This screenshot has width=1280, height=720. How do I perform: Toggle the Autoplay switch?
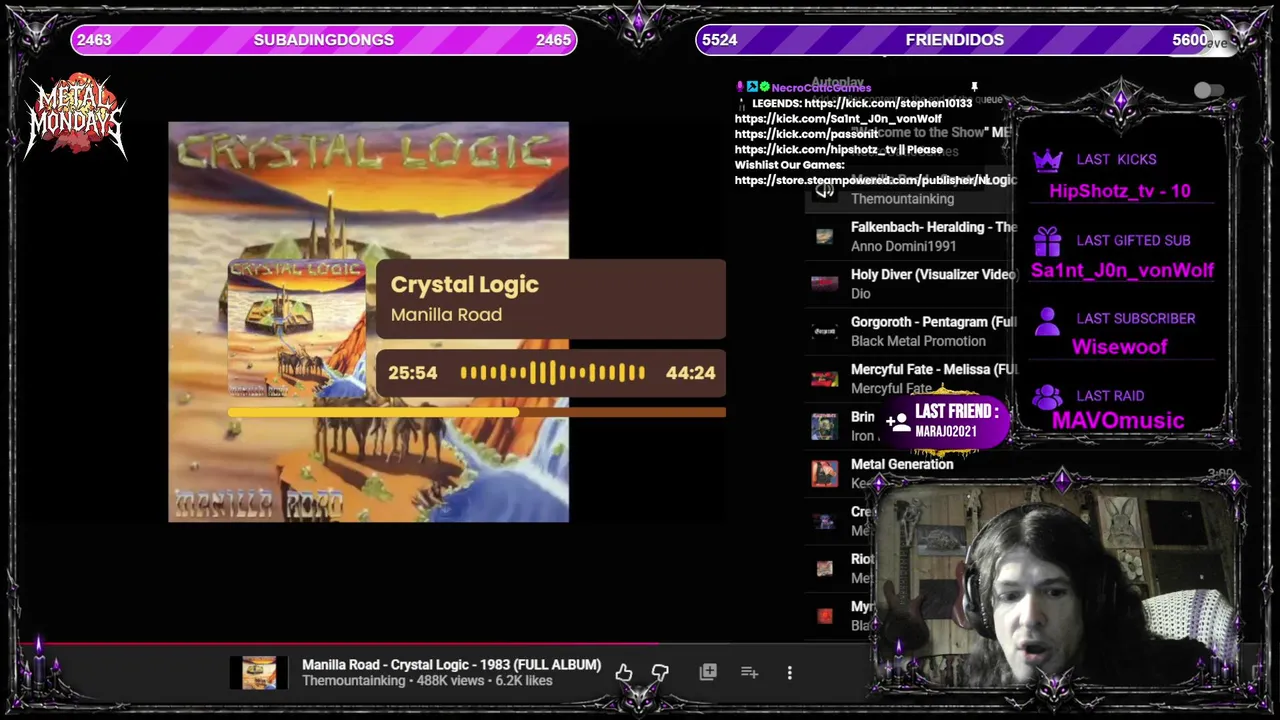tap(1209, 90)
